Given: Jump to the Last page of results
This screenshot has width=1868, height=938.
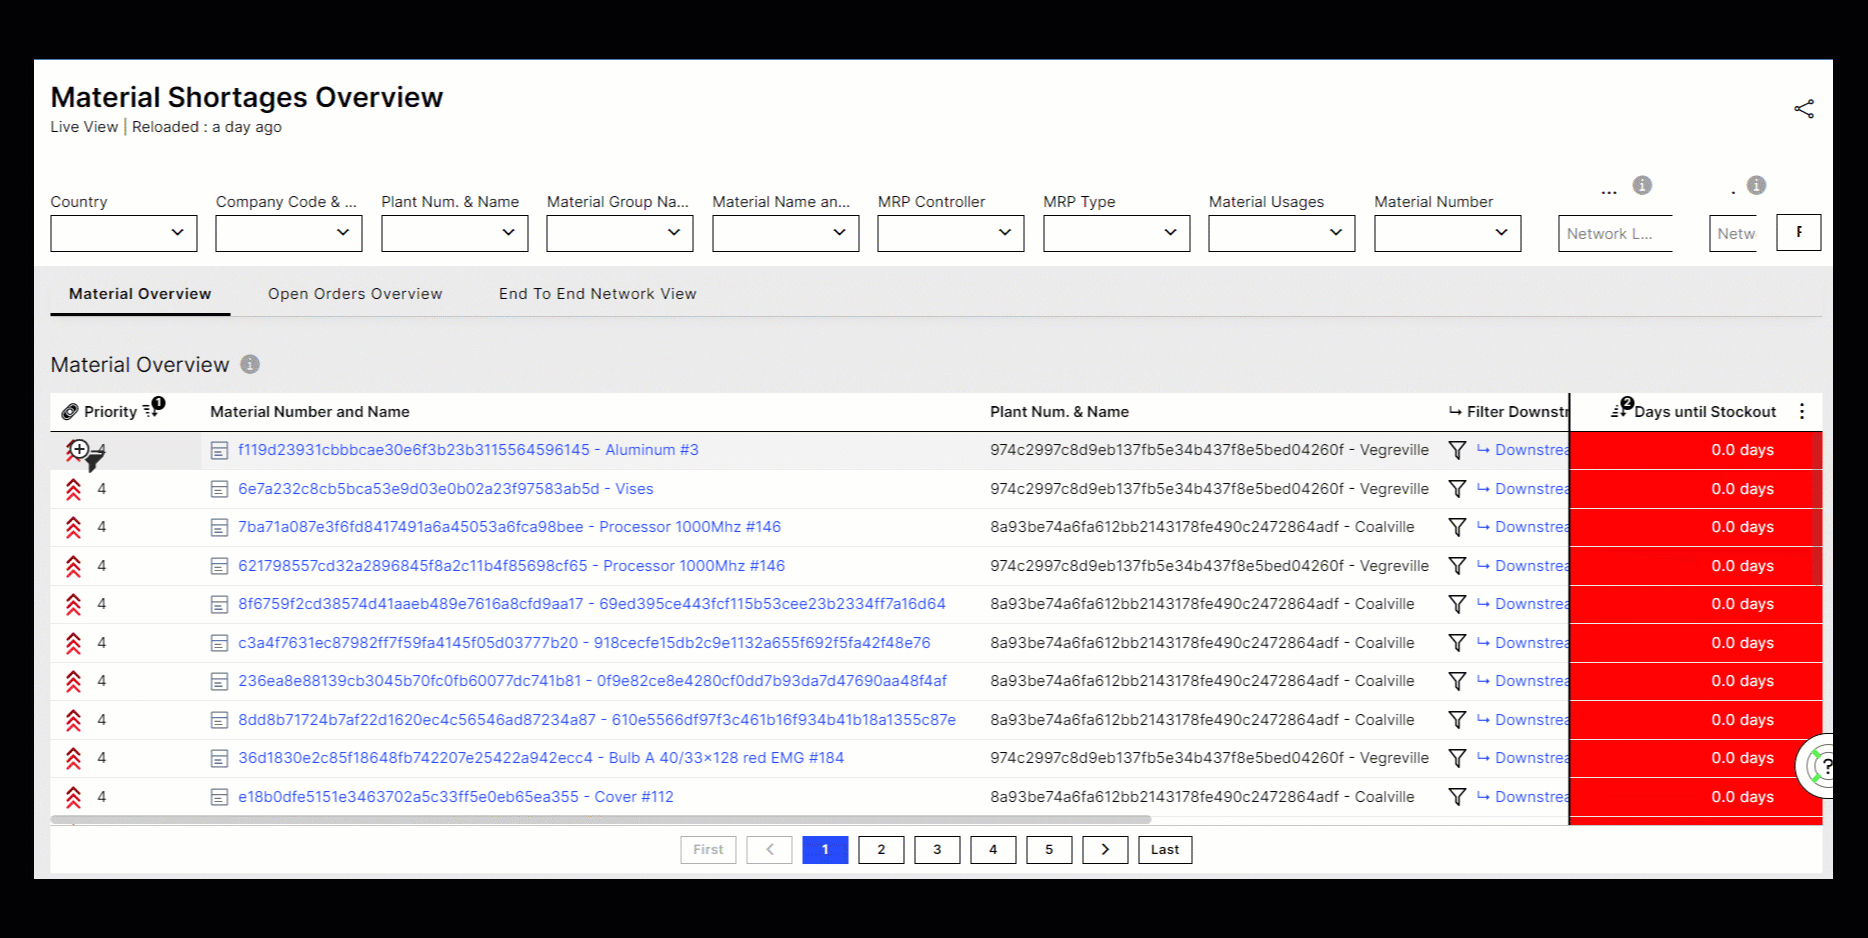Looking at the screenshot, I should pos(1164,849).
